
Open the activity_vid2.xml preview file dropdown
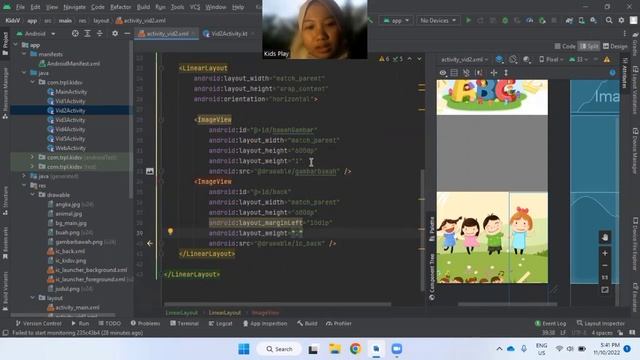tap(464, 60)
